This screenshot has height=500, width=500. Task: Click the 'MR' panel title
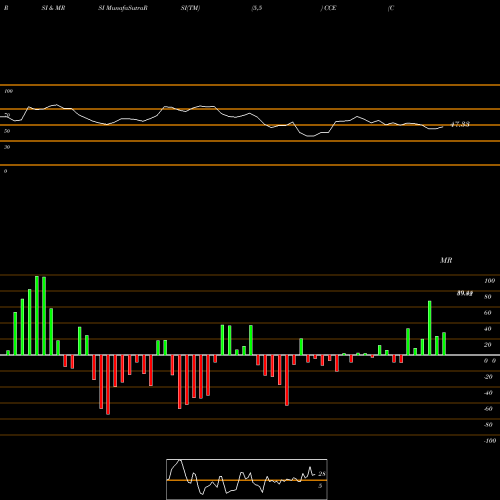(446, 260)
